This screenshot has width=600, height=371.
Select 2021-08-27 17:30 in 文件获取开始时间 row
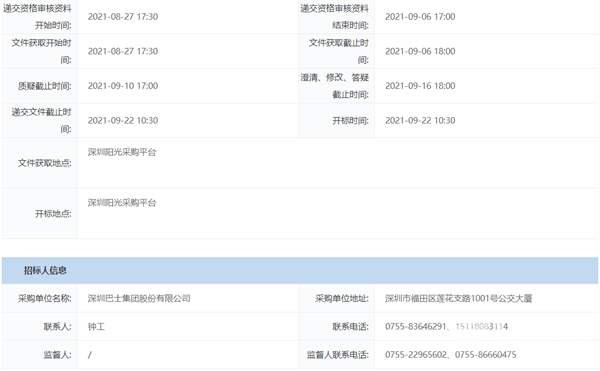(x=123, y=51)
